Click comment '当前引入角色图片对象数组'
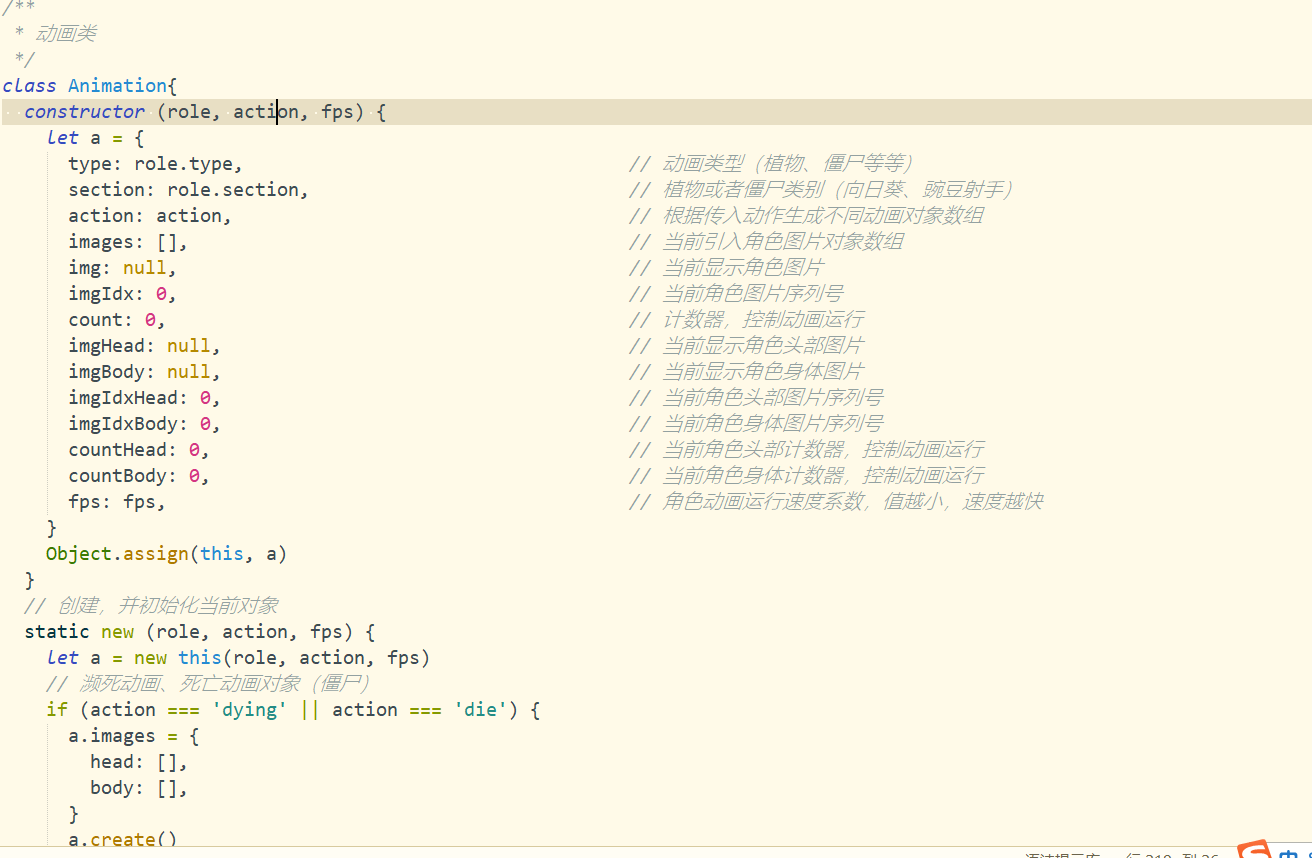The width and height of the screenshot is (1312, 858). (783, 241)
